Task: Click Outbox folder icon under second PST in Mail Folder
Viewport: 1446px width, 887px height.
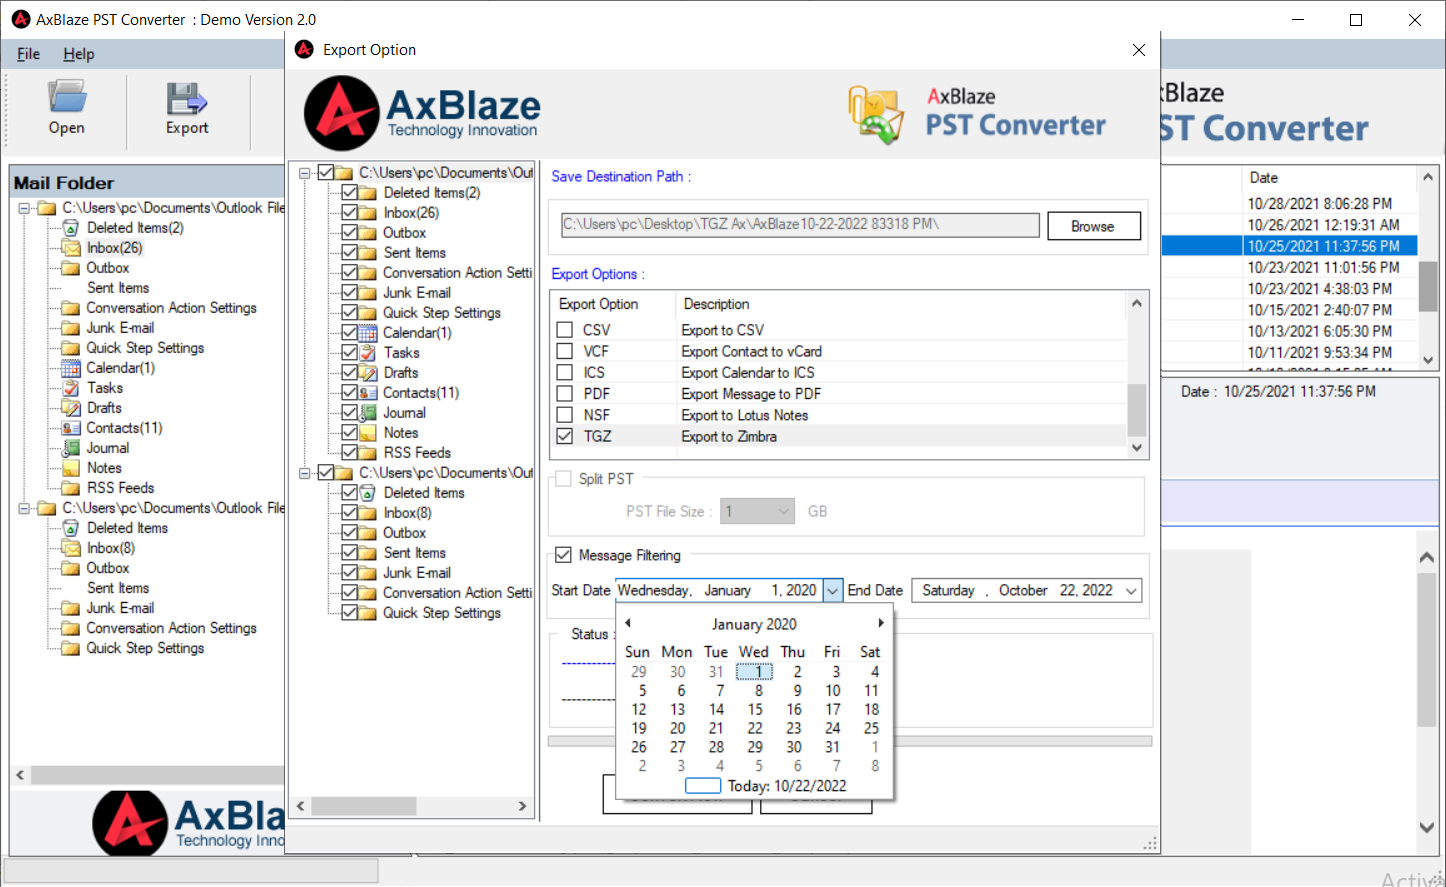Action: (71, 568)
